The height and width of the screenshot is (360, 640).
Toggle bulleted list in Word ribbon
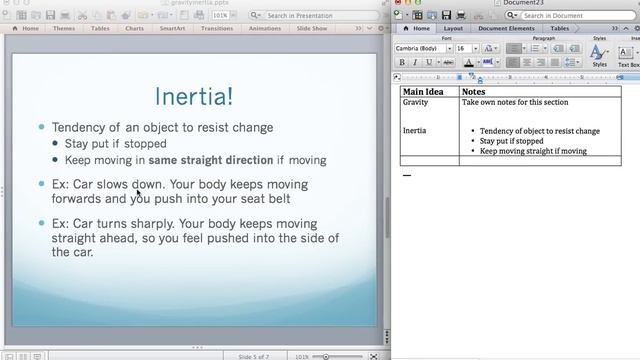click(x=514, y=49)
